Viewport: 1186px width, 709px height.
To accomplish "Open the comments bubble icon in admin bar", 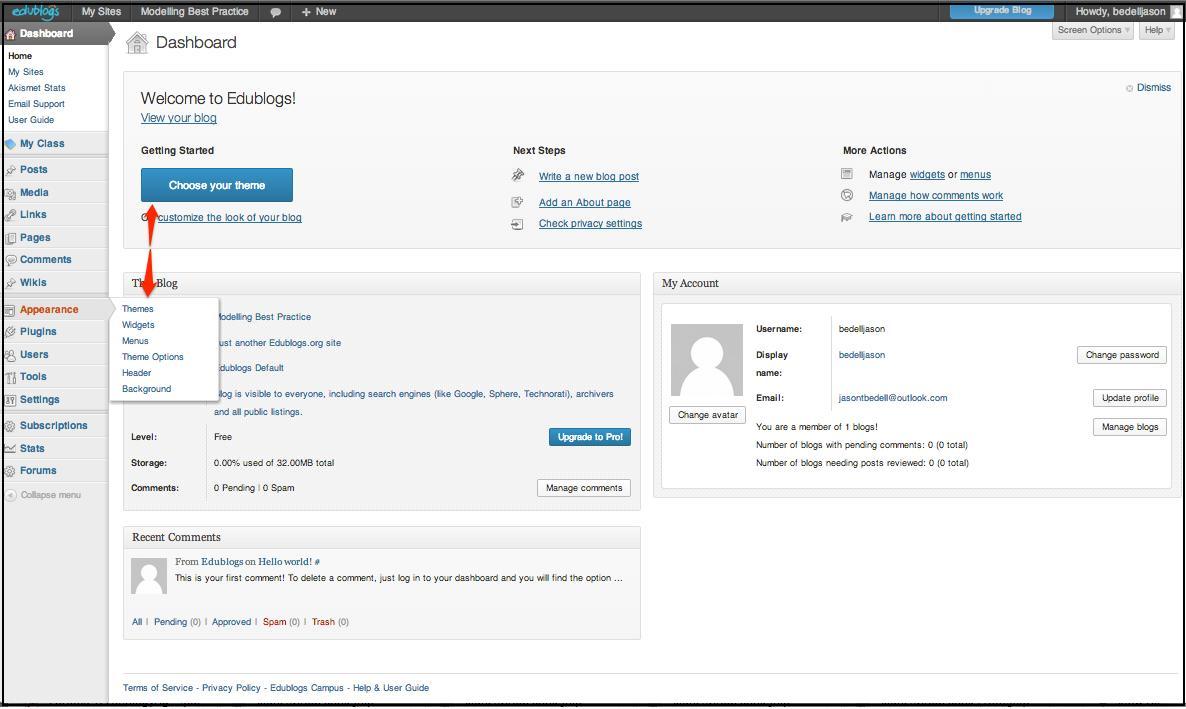I will [276, 12].
